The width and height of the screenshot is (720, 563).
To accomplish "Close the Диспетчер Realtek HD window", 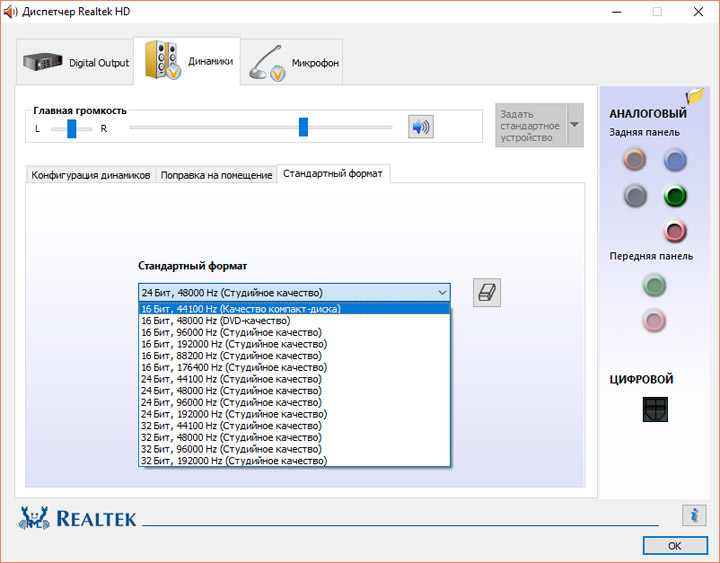I will coord(698,12).
